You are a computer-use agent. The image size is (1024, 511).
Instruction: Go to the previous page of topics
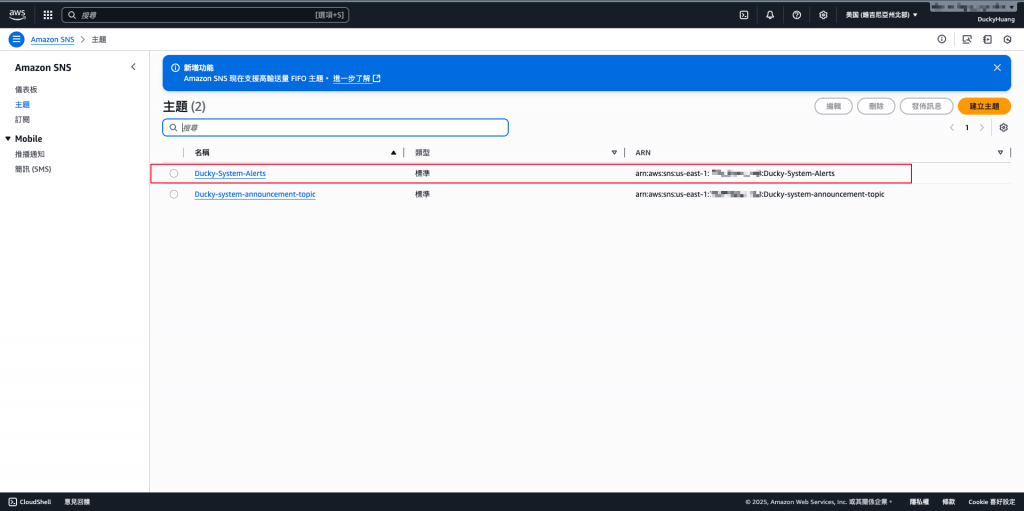[x=952, y=127]
